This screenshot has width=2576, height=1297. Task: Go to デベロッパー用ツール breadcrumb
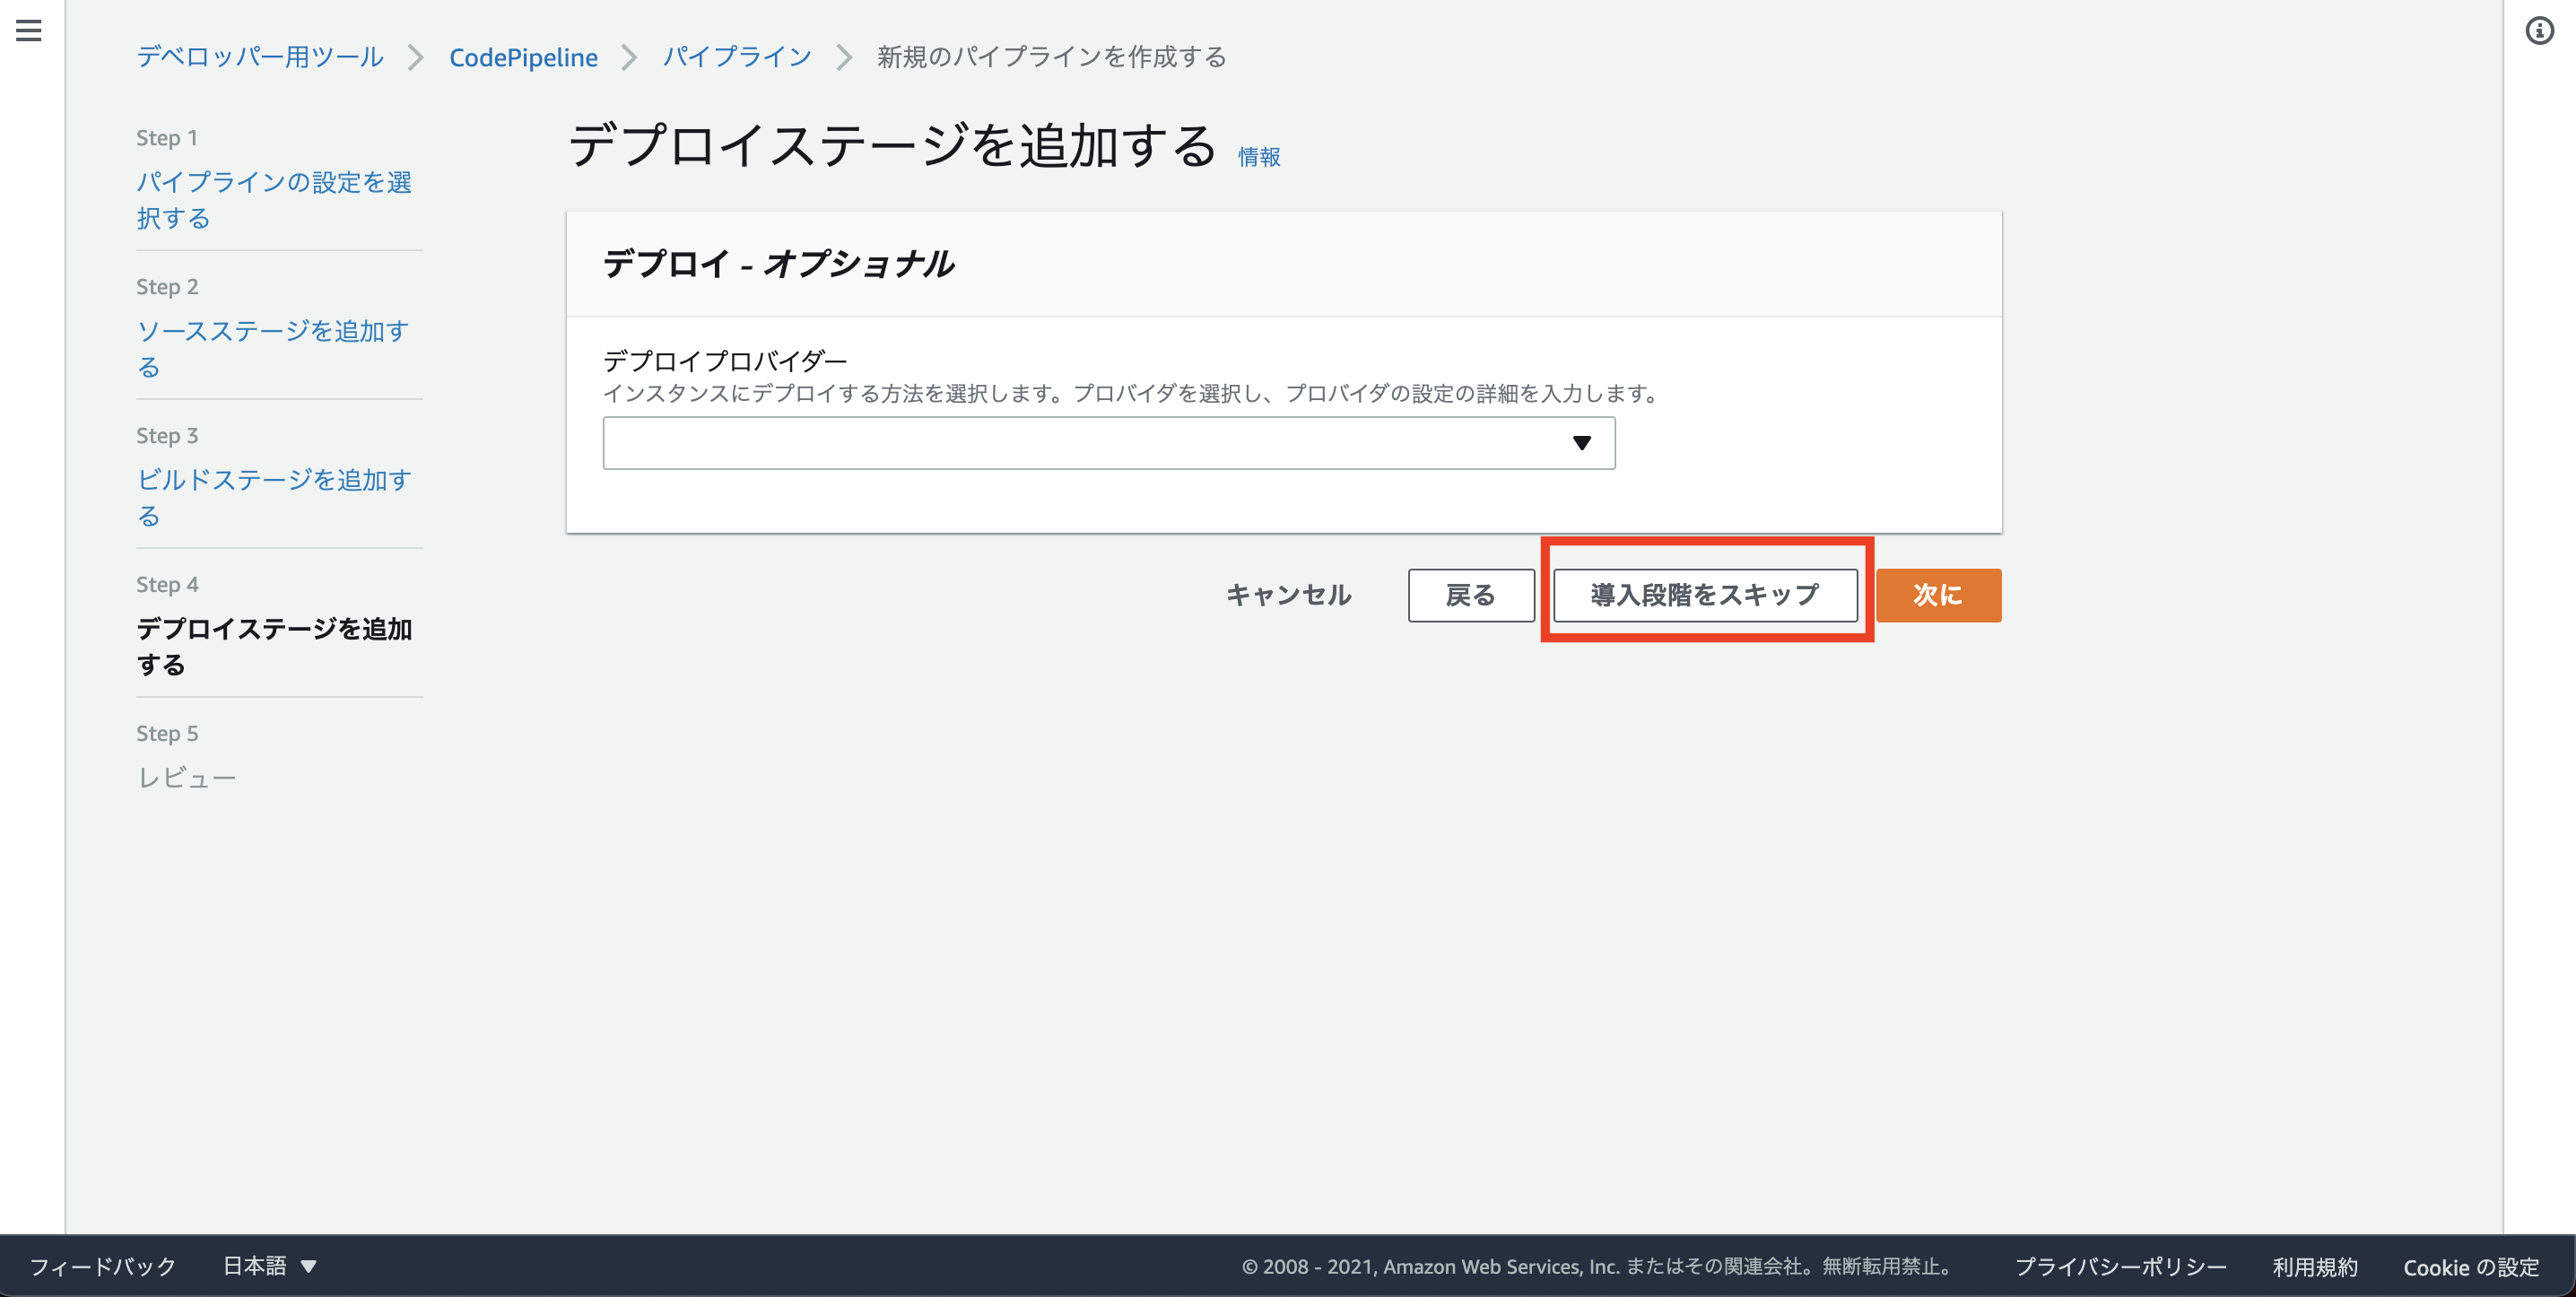tap(260, 57)
